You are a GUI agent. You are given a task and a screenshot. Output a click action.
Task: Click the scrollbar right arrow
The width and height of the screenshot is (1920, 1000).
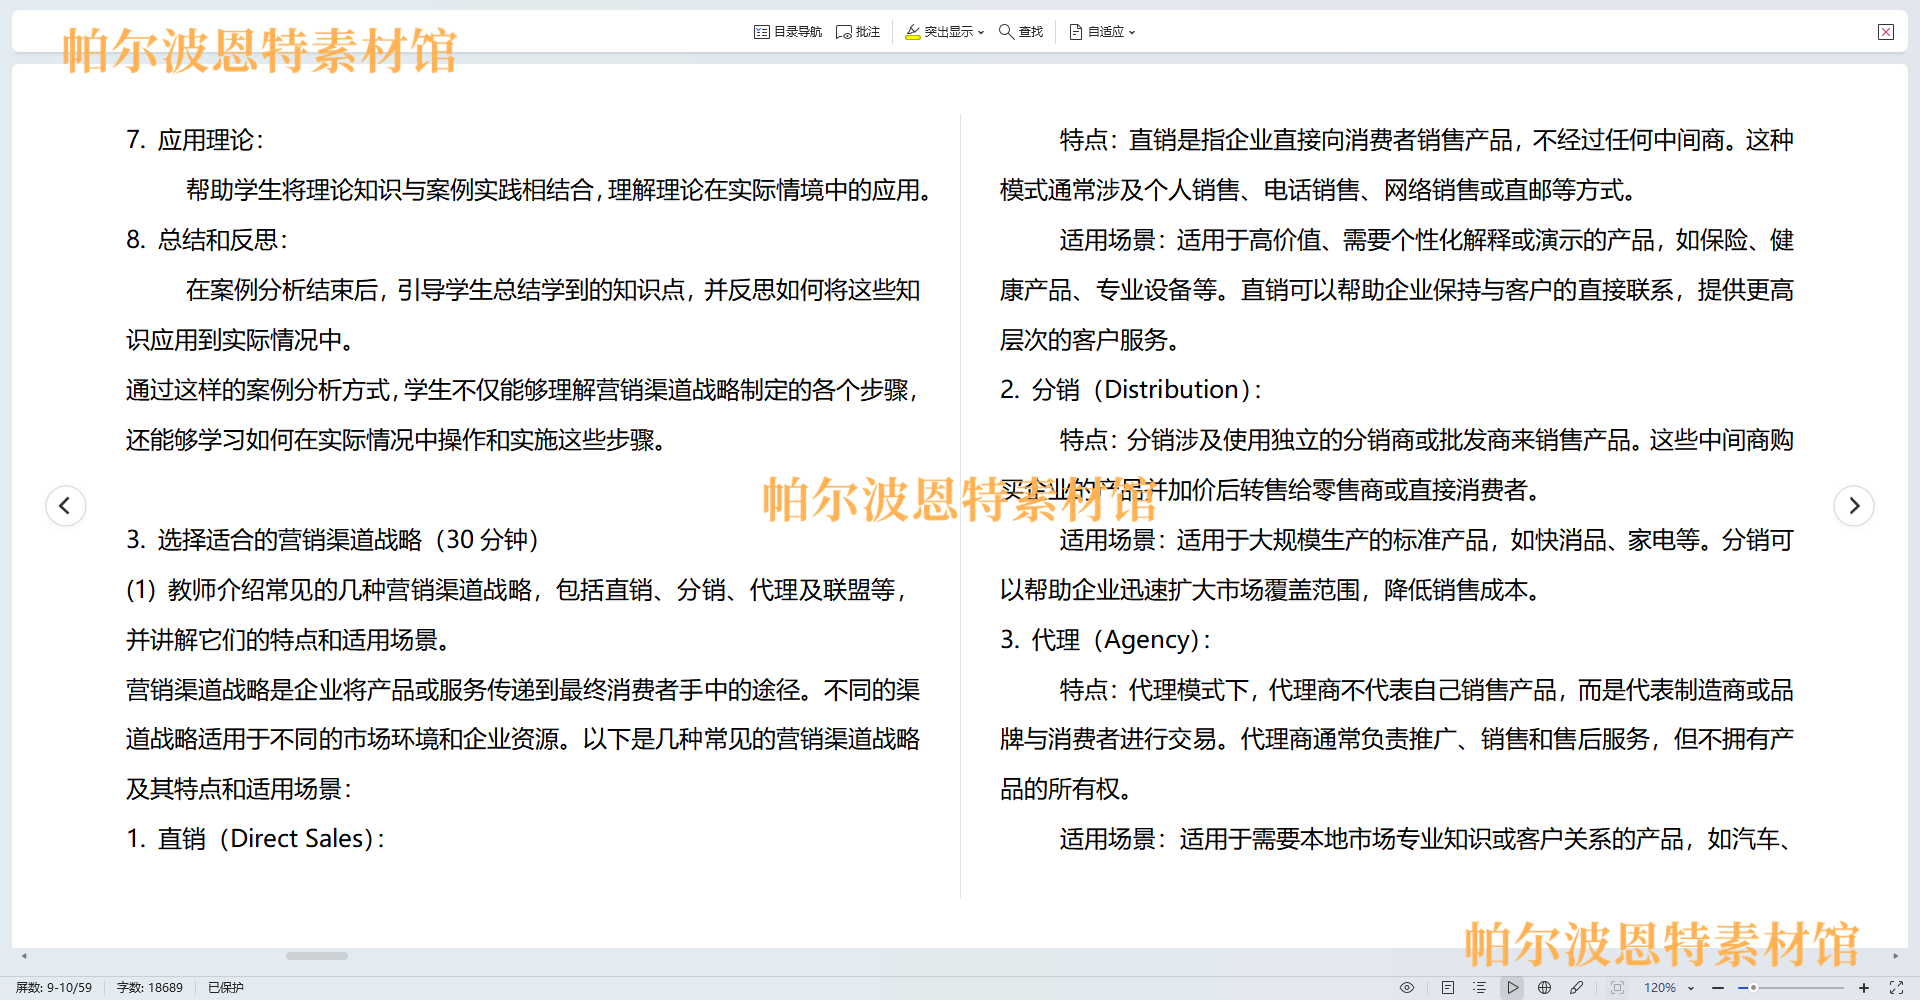point(1895,956)
